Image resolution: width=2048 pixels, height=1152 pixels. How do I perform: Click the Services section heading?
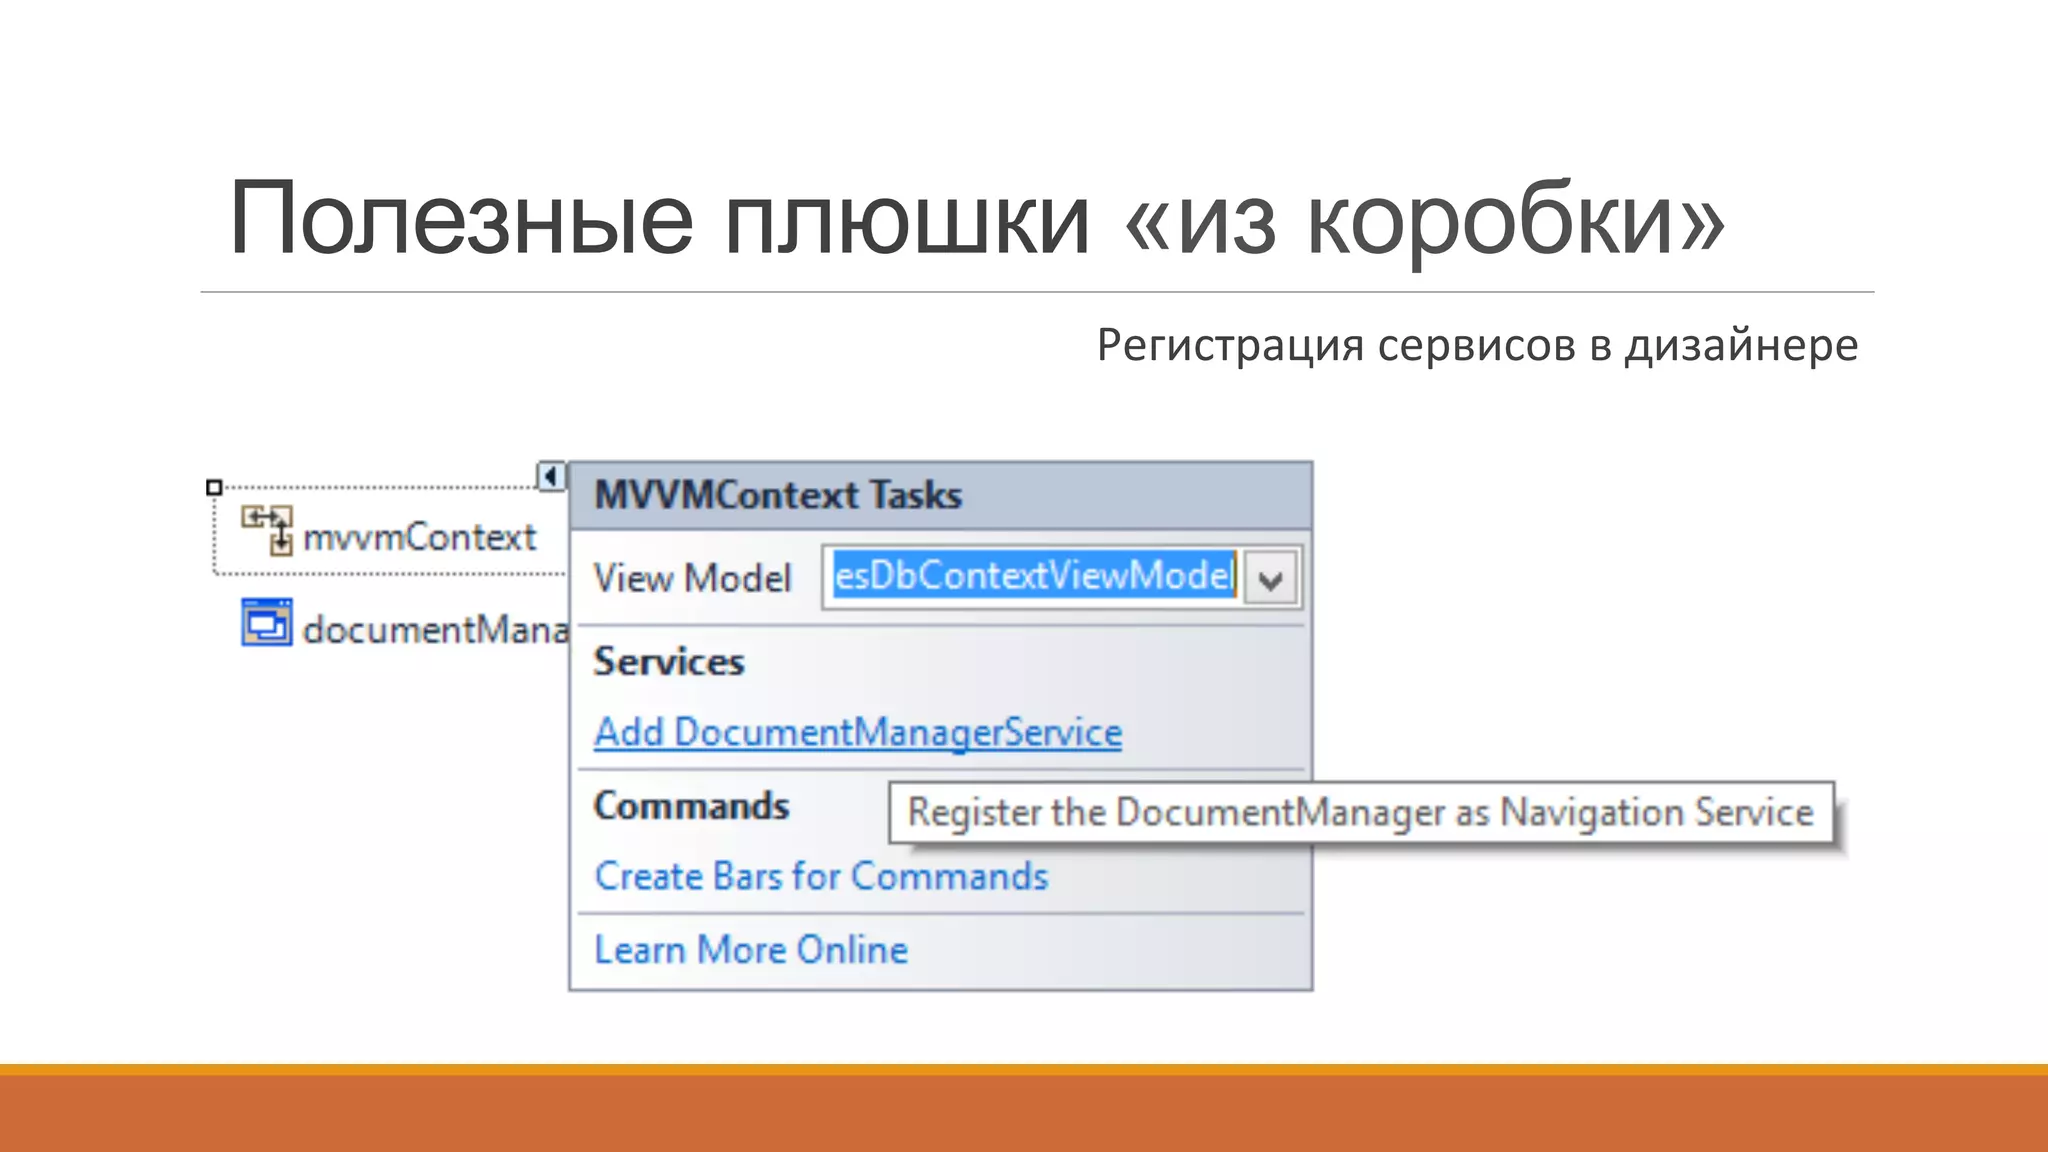tap(668, 662)
